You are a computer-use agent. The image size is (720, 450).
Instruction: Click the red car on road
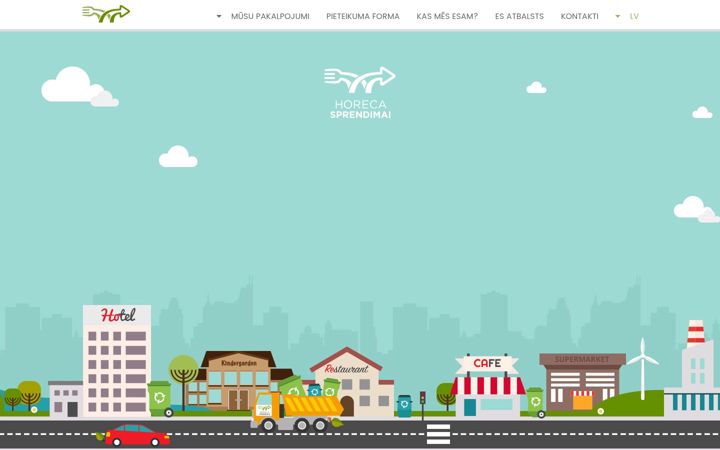click(136, 435)
